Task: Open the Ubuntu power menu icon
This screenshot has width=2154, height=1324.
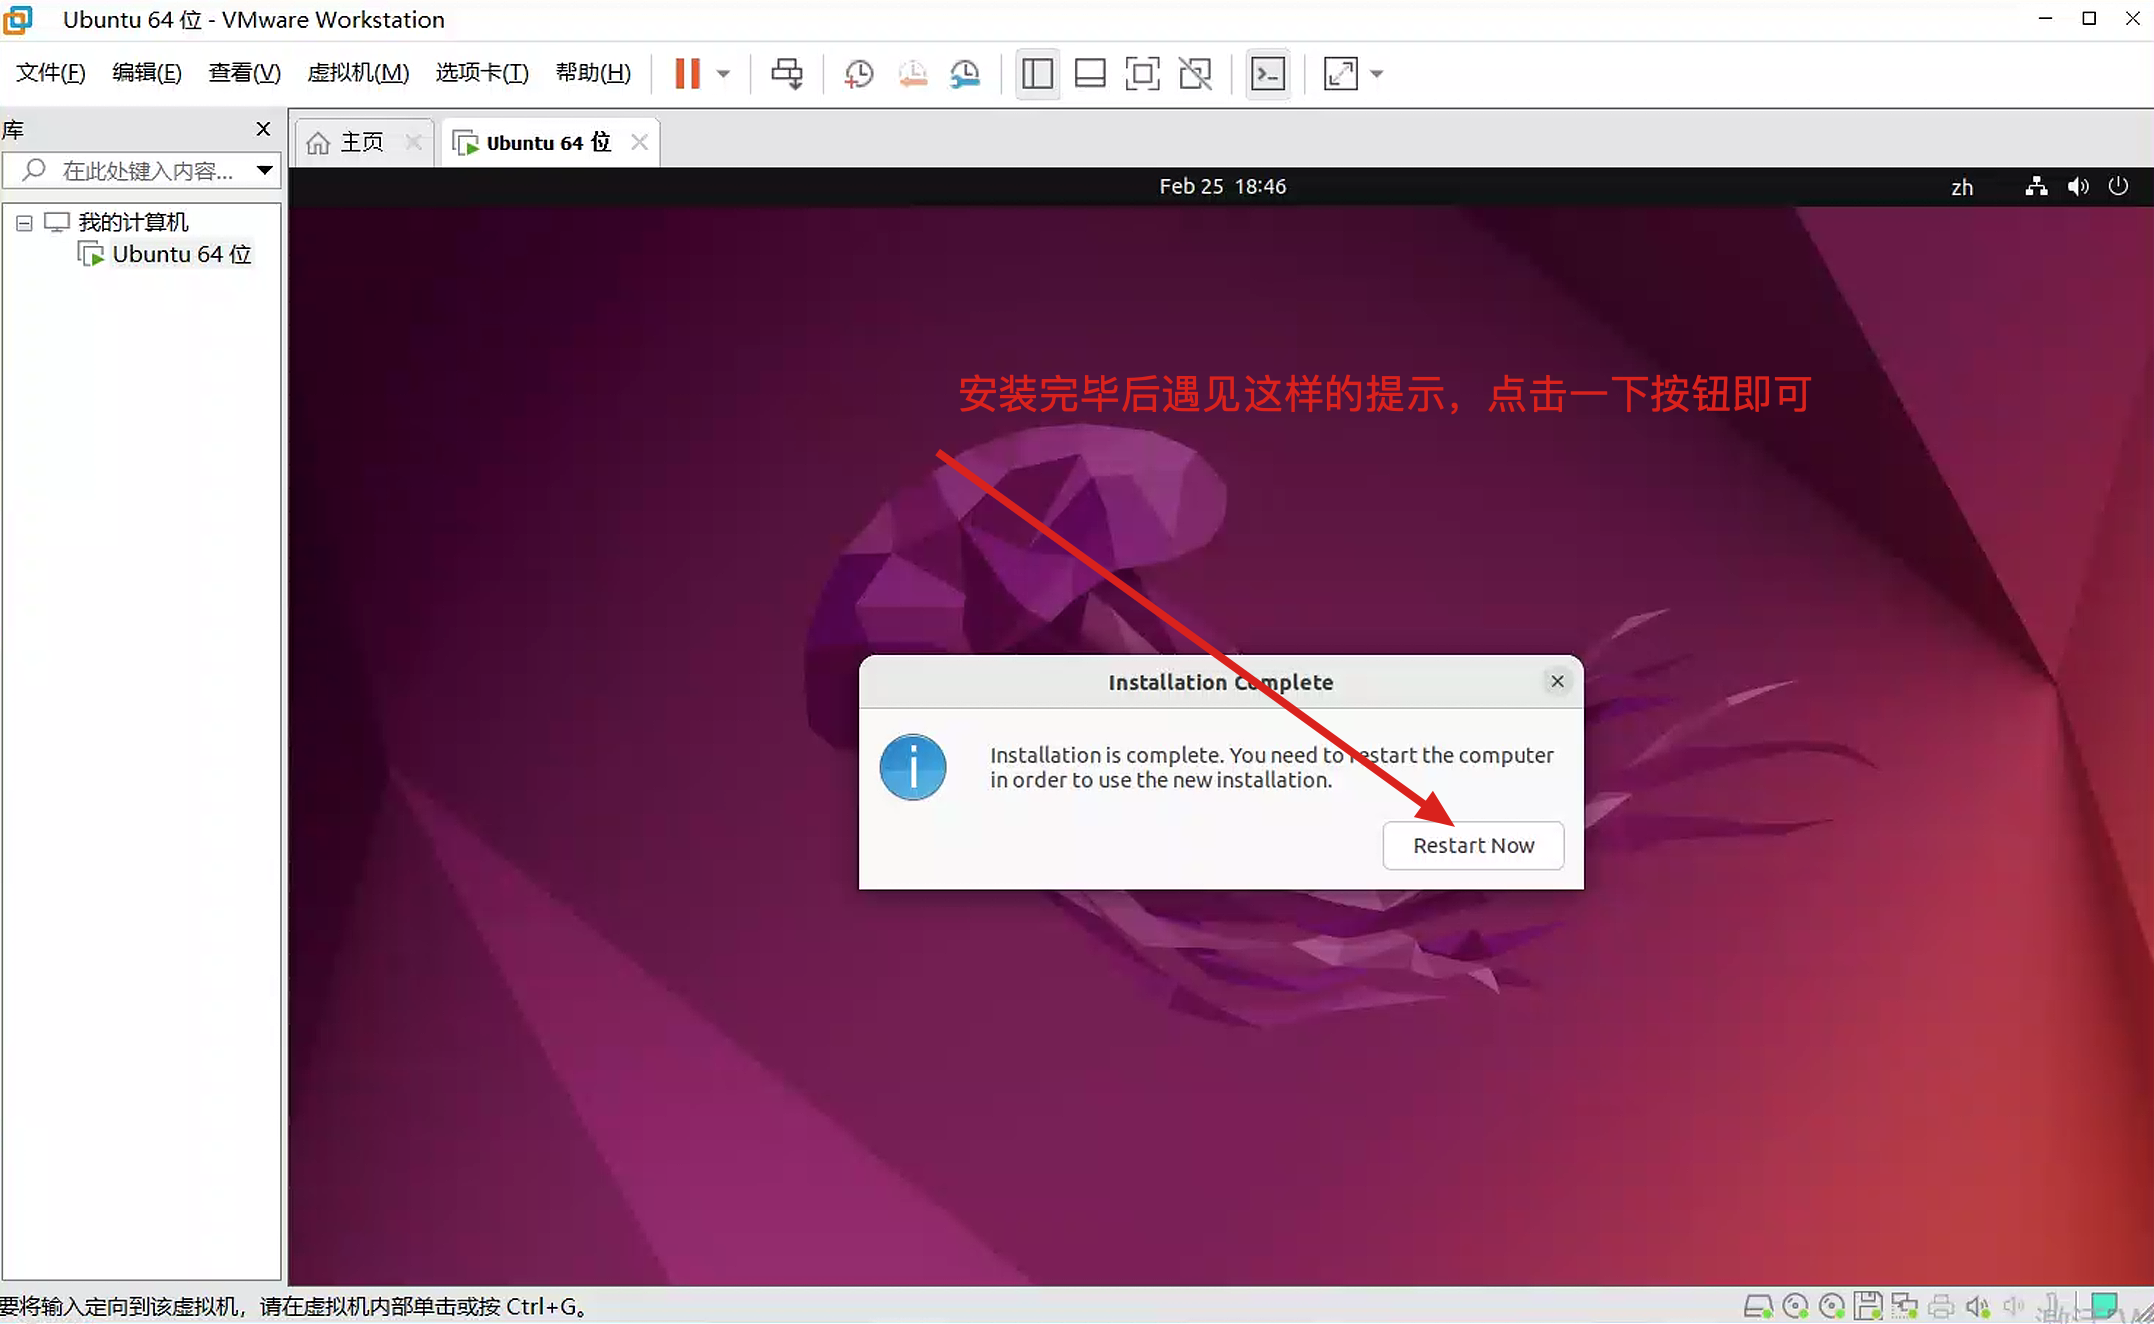Action: [2118, 186]
